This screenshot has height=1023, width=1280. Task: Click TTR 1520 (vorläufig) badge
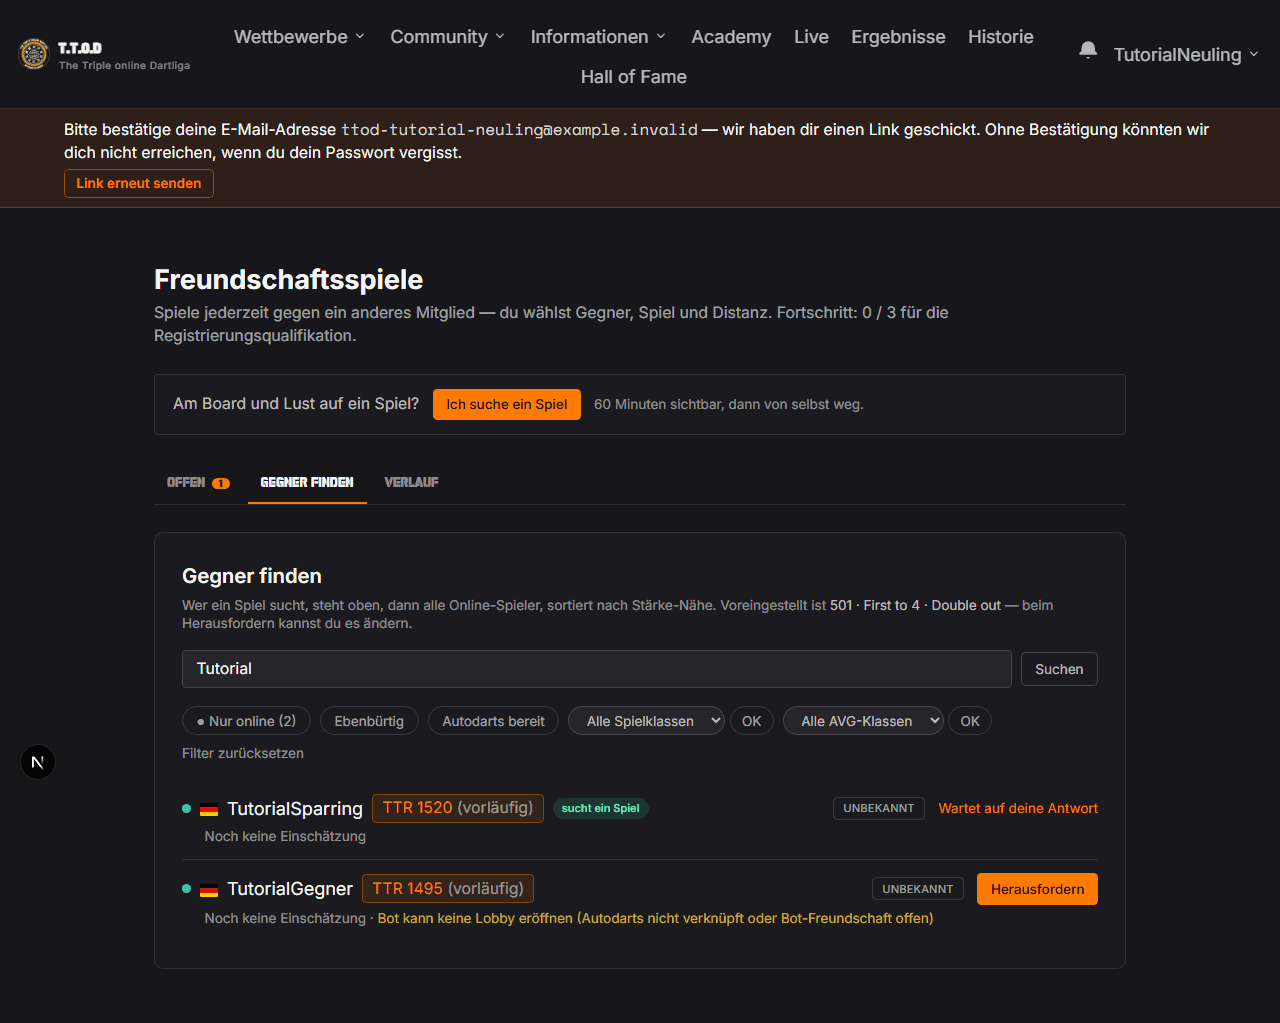[458, 808]
